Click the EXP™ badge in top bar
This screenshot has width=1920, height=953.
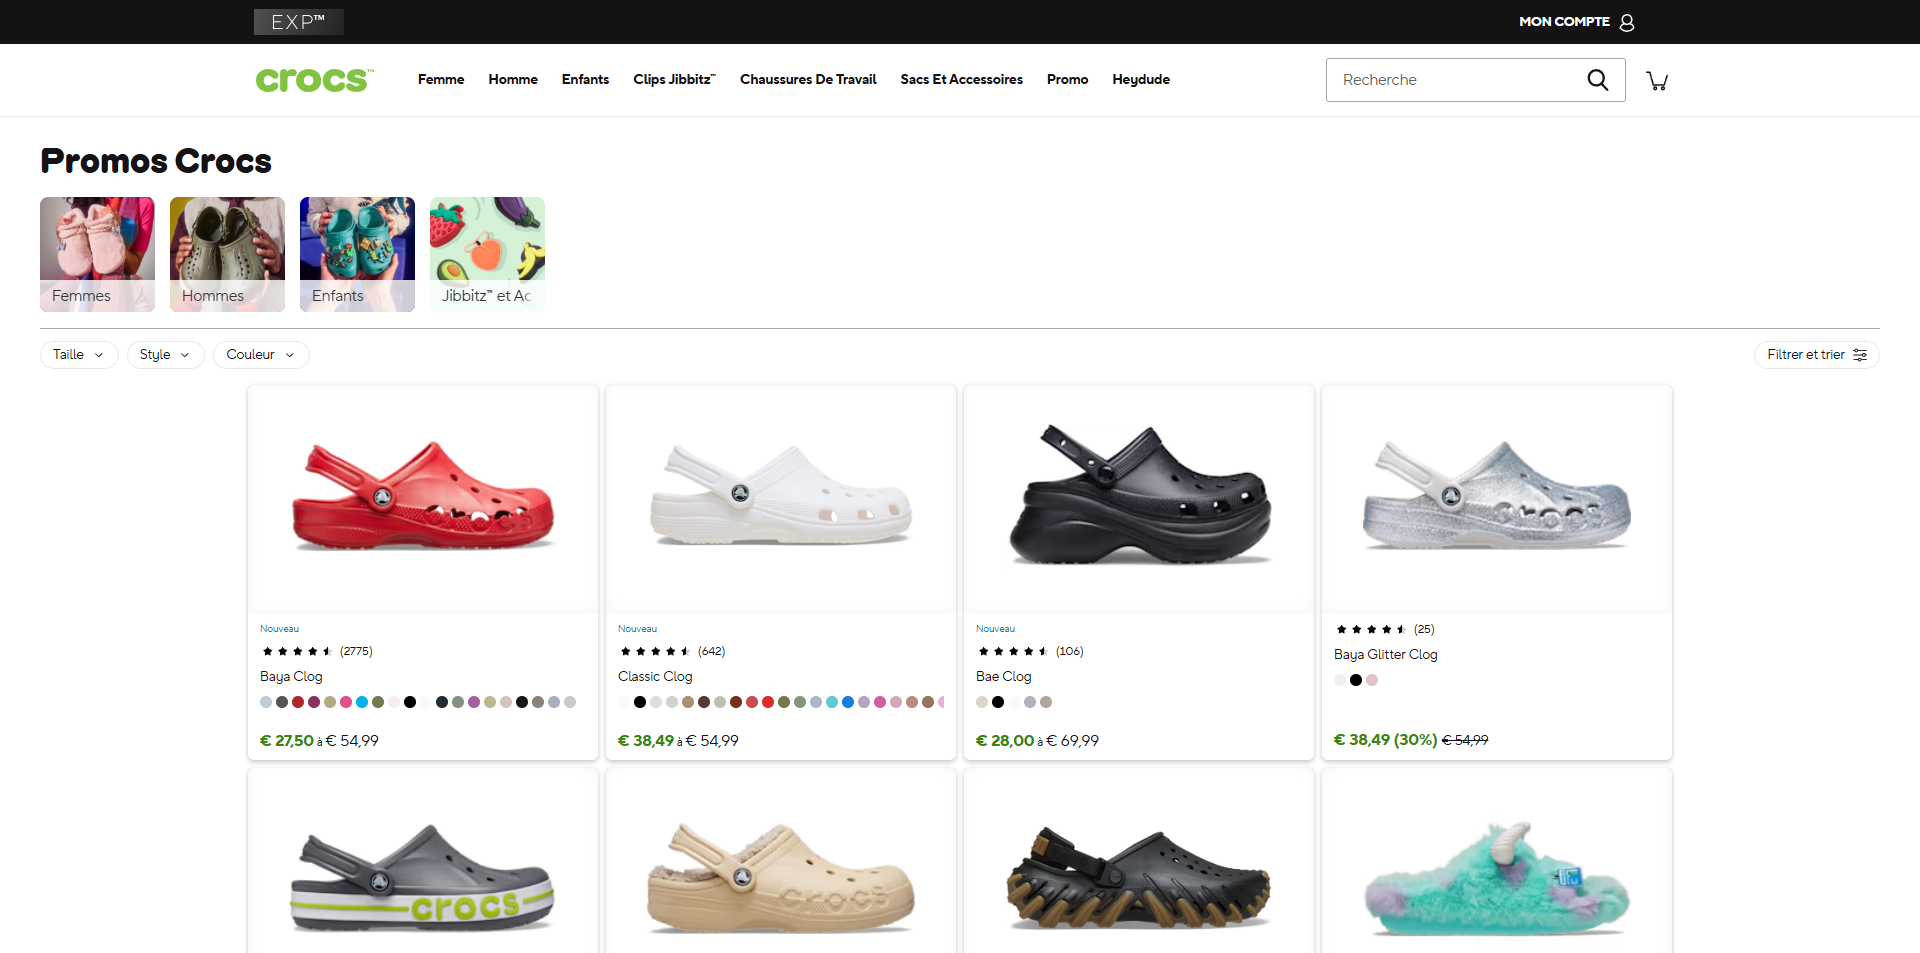299,22
